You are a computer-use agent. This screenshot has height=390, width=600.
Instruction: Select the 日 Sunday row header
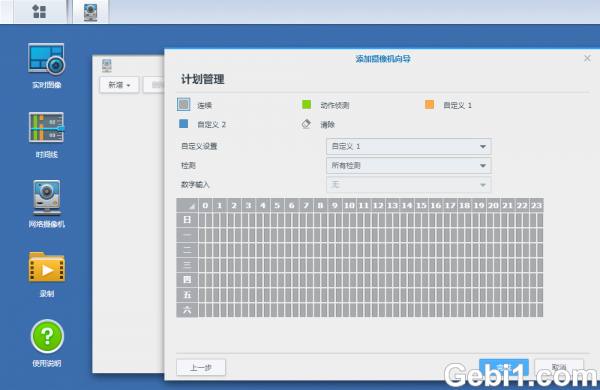click(187, 220)
